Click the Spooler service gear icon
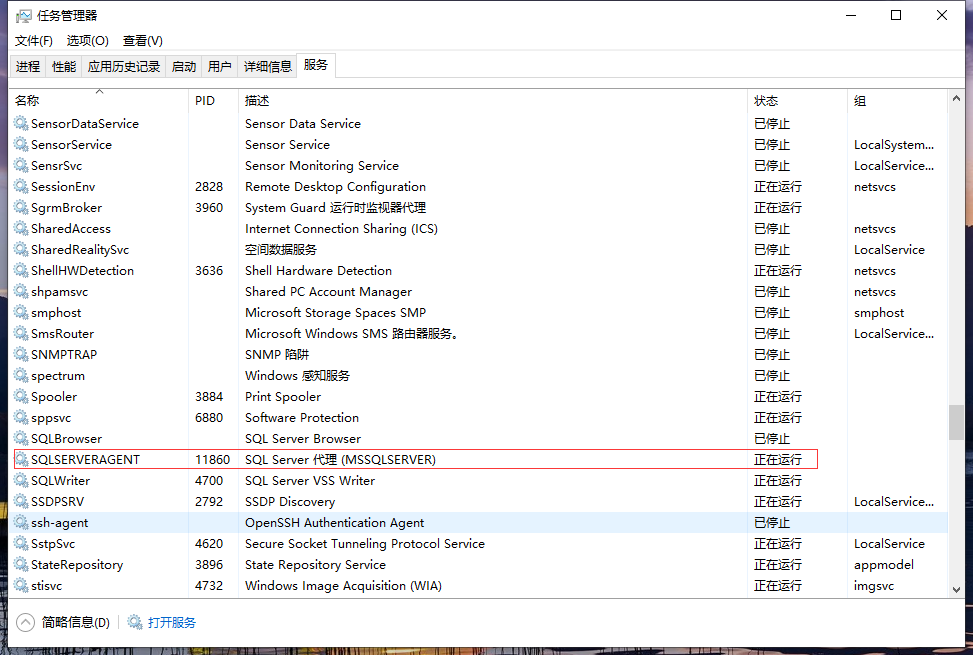 [x=21, y=396]
